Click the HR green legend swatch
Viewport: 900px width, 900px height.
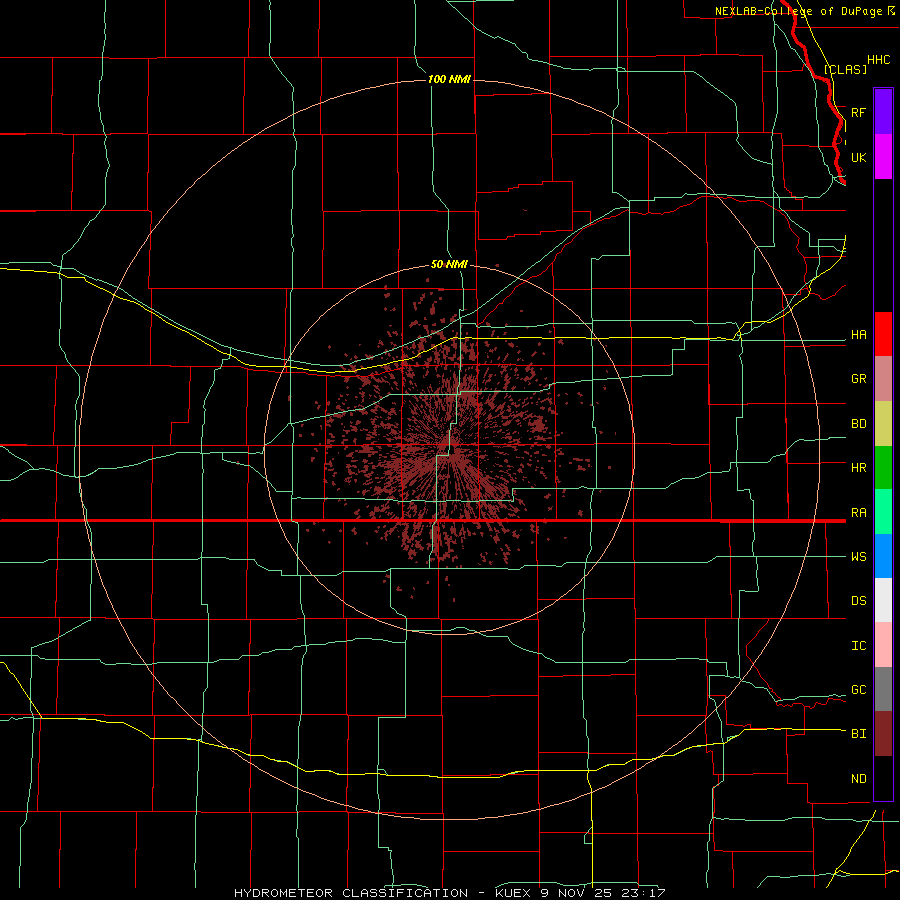[883, 468]
